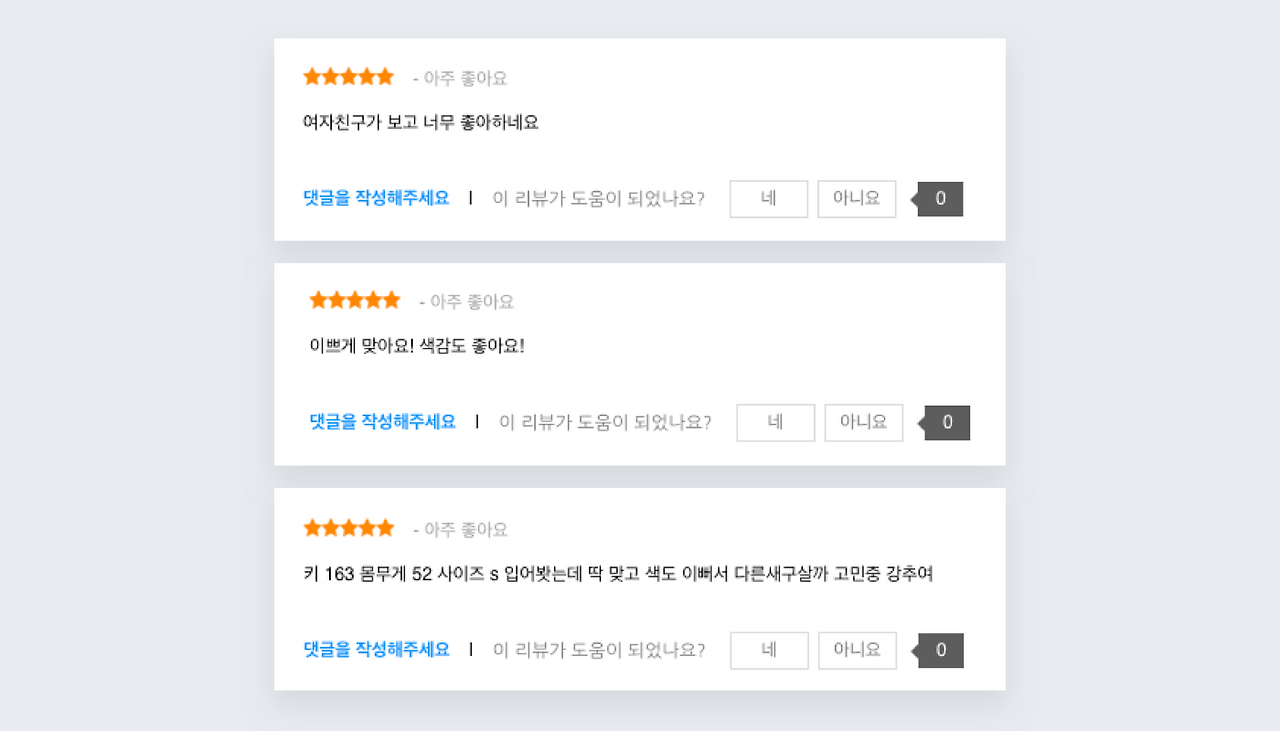
Task: Click the review text "여자친구가 보고 너무 좋아하네요"
Action: tap(421, 121)
